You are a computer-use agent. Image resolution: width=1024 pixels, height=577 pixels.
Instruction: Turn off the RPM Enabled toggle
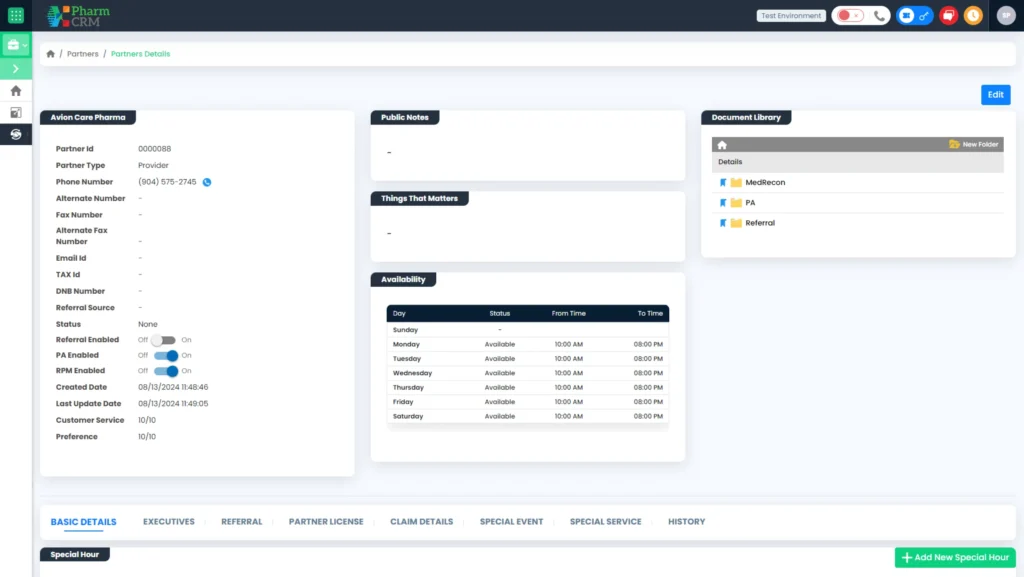click(167, 371)
